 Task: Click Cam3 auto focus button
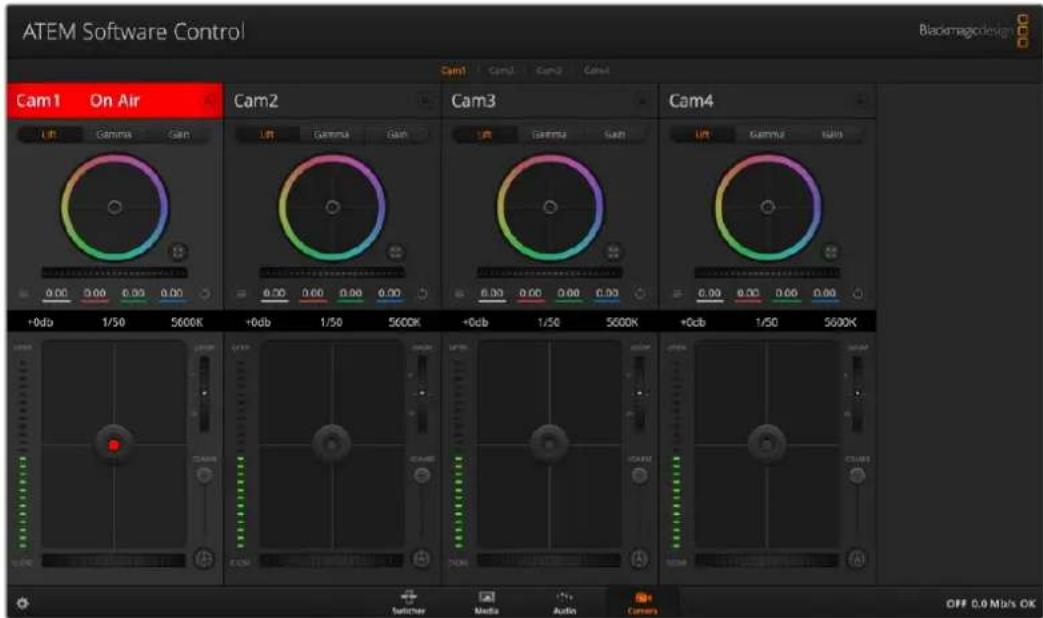point(639,559)
